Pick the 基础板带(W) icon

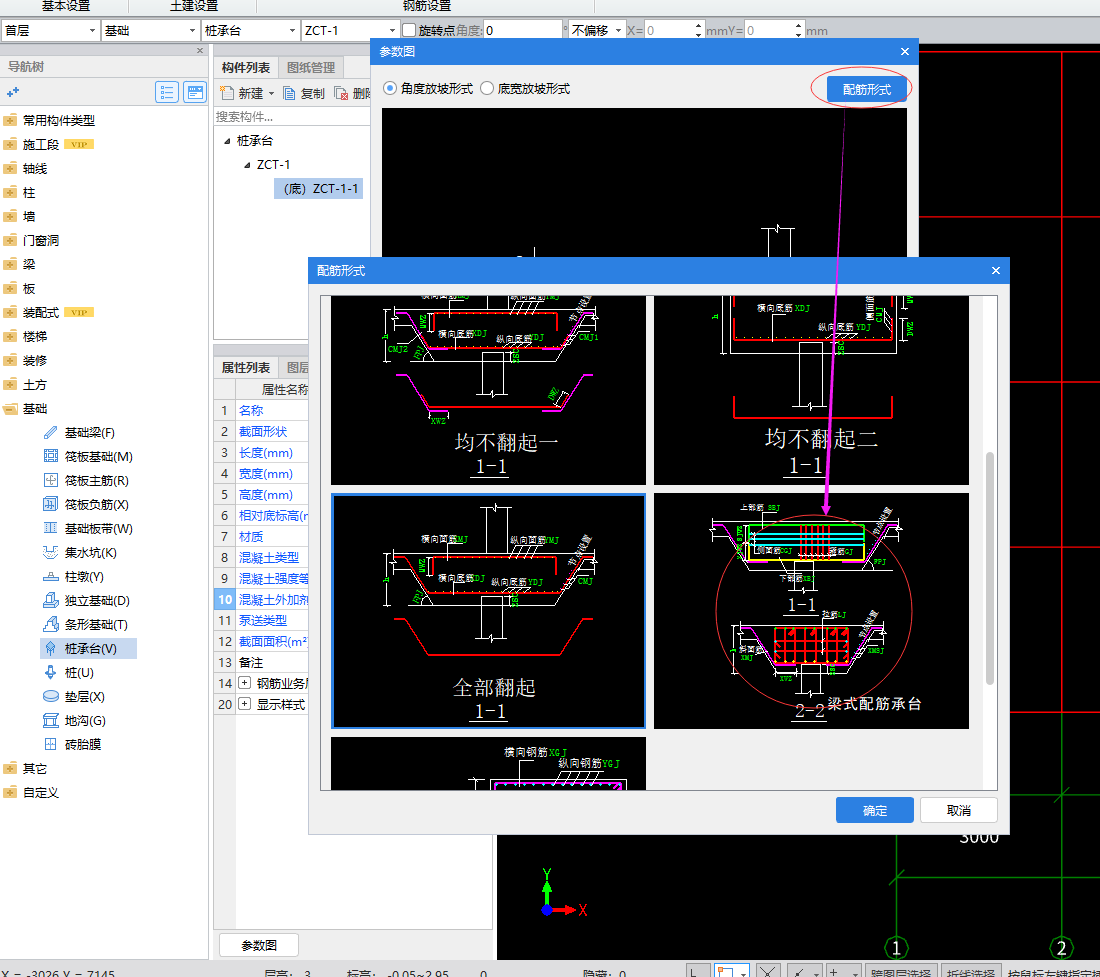click(51, 528)
